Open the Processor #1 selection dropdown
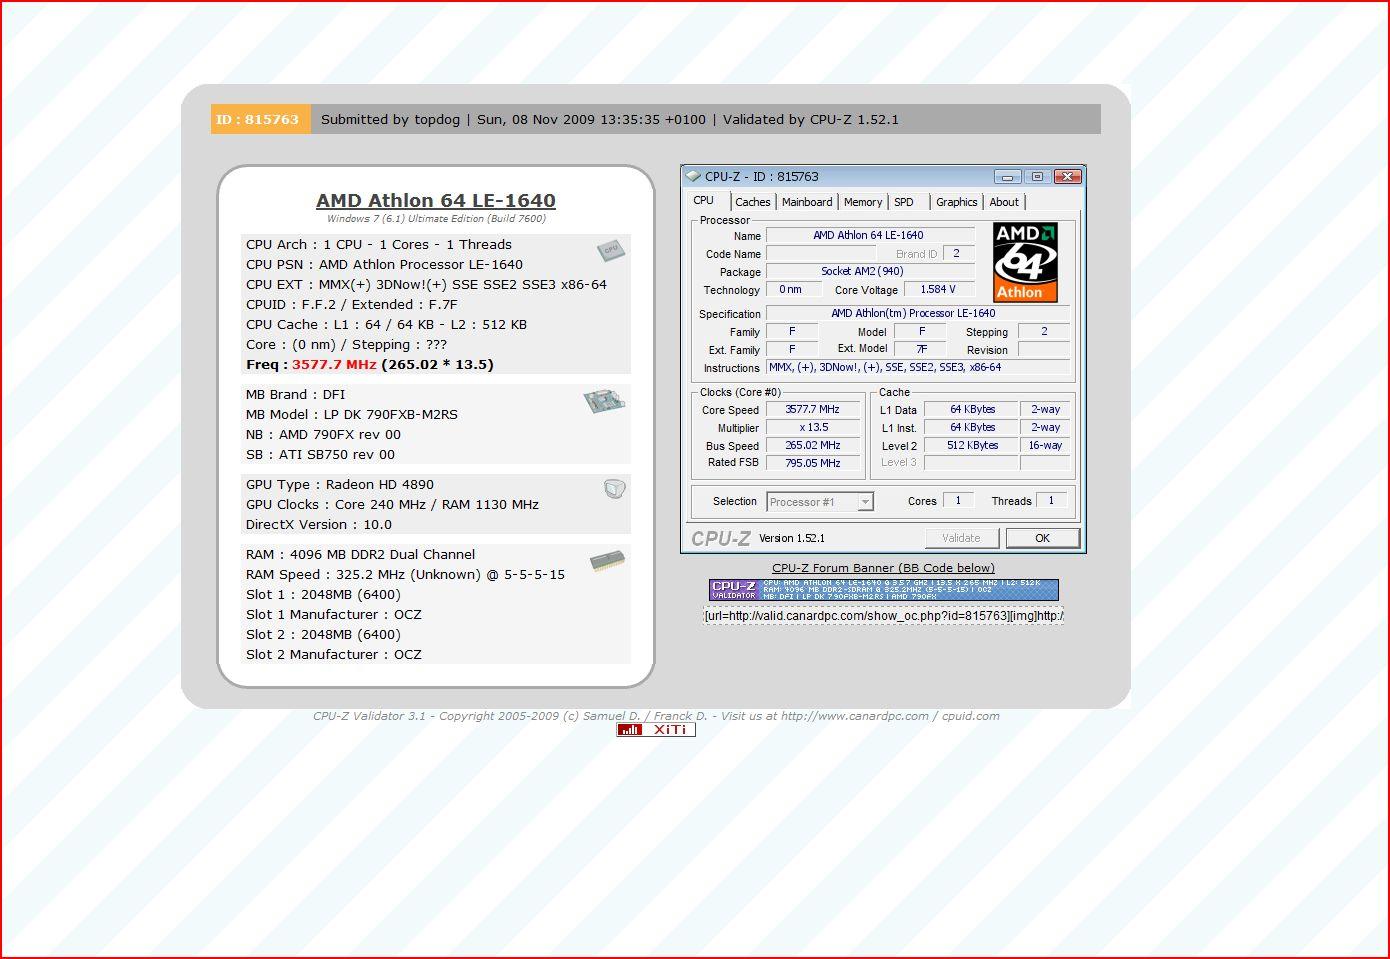1390x959 pixels. pos(820,502)
